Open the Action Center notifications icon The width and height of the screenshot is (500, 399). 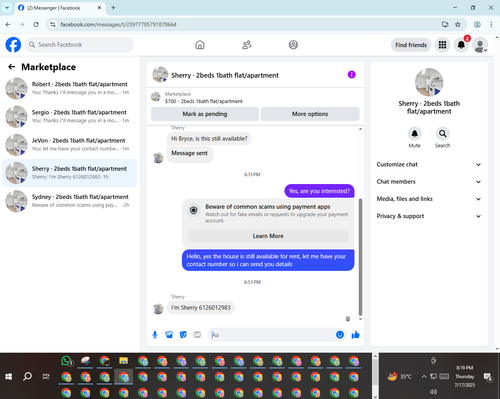[488, 377]
